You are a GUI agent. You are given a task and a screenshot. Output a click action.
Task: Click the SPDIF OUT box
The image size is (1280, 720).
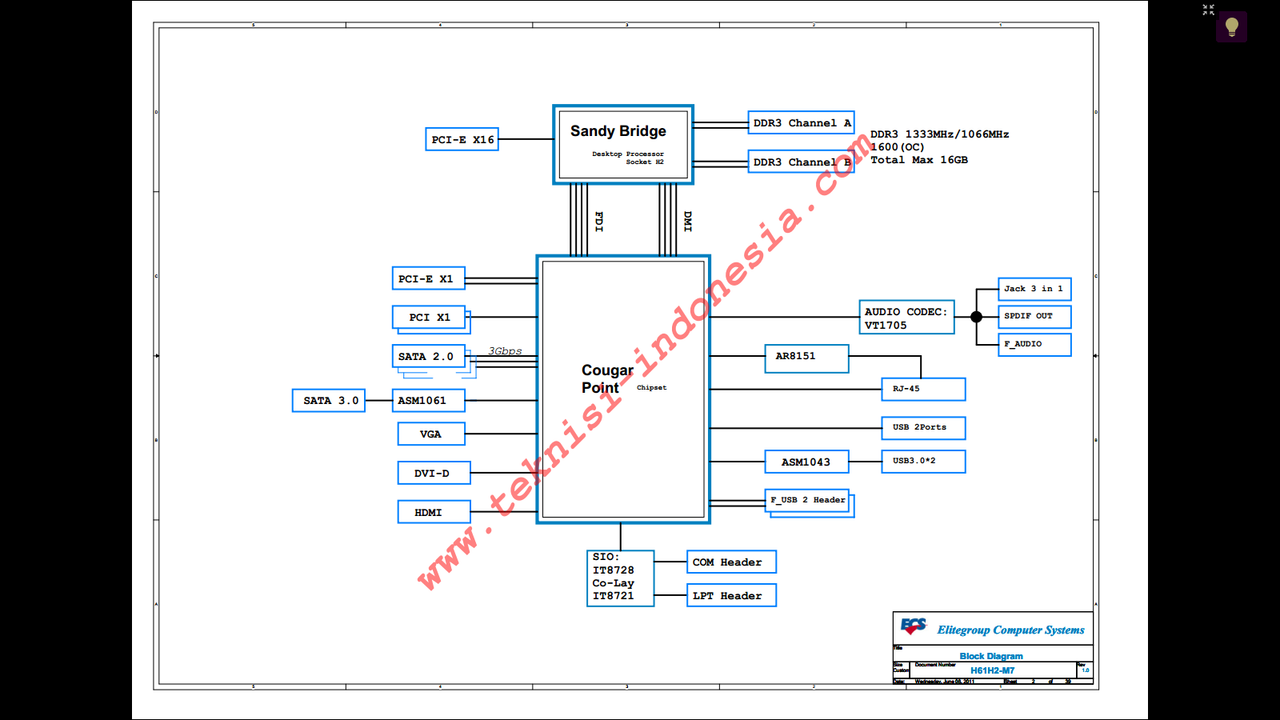(1035, 317)
